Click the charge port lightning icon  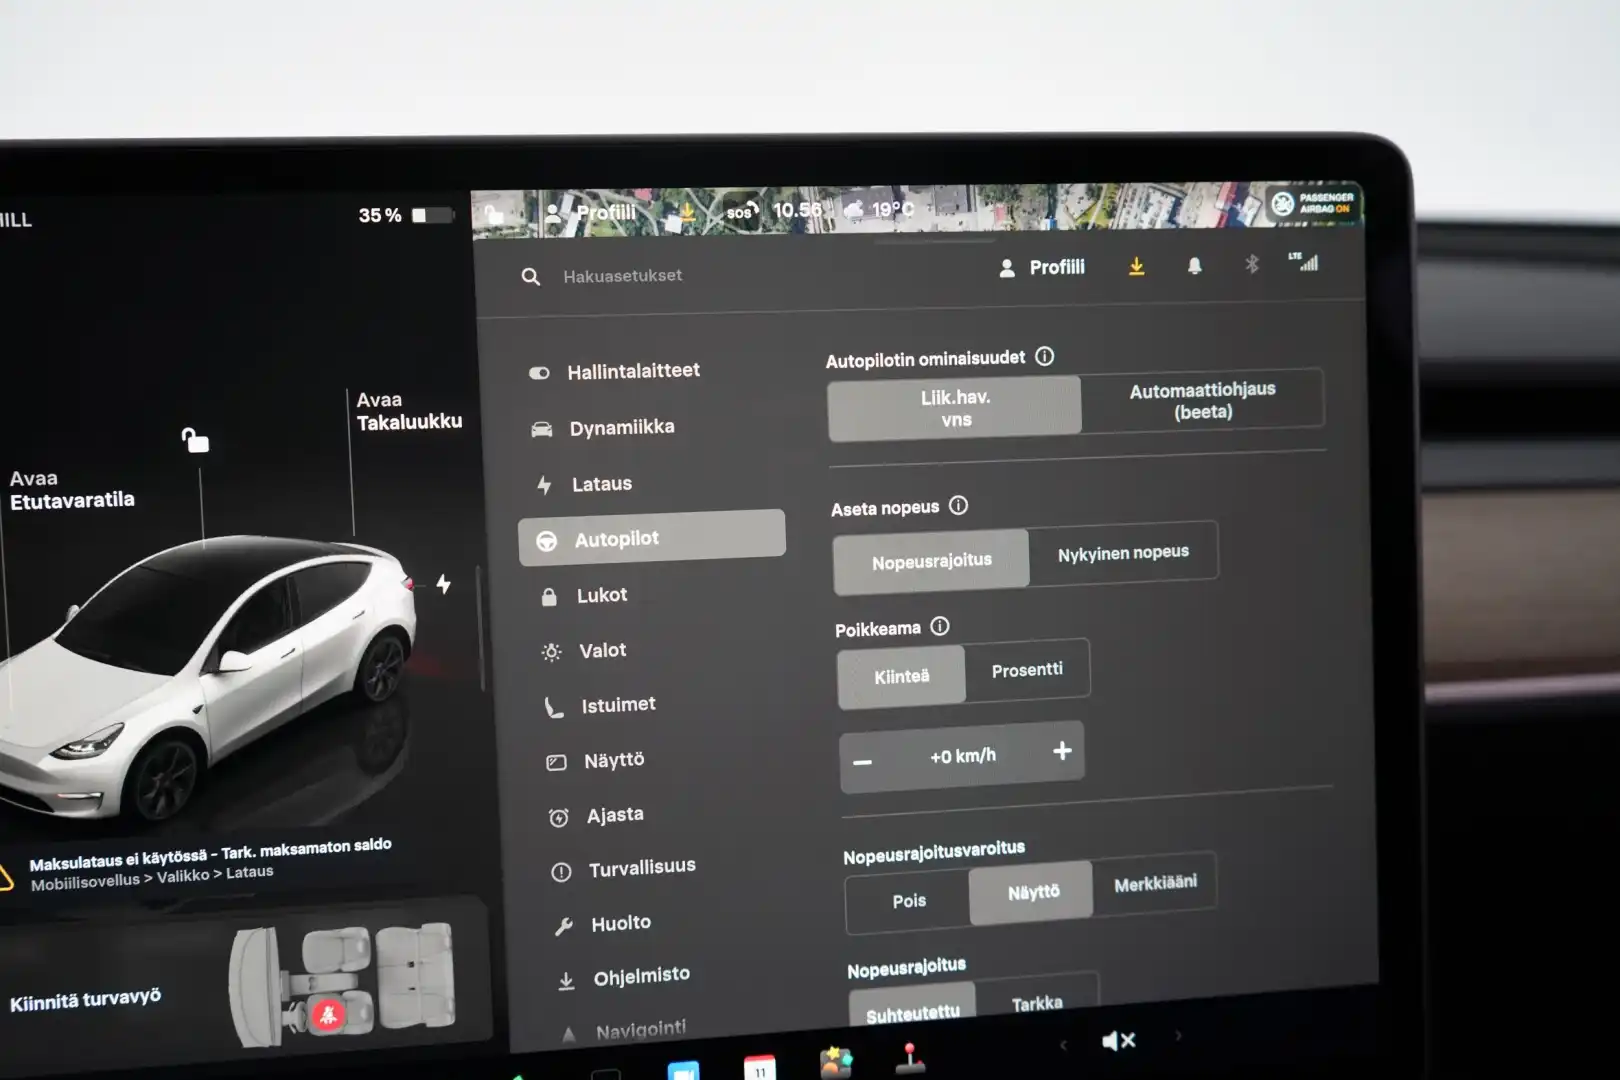click(443, 584)
